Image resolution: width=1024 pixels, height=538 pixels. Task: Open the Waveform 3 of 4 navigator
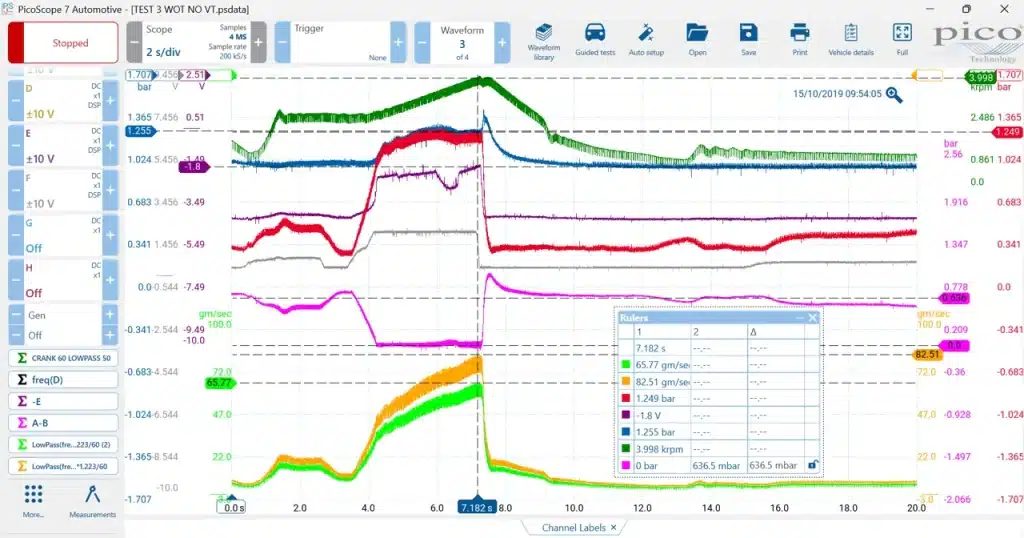[462, 42]
